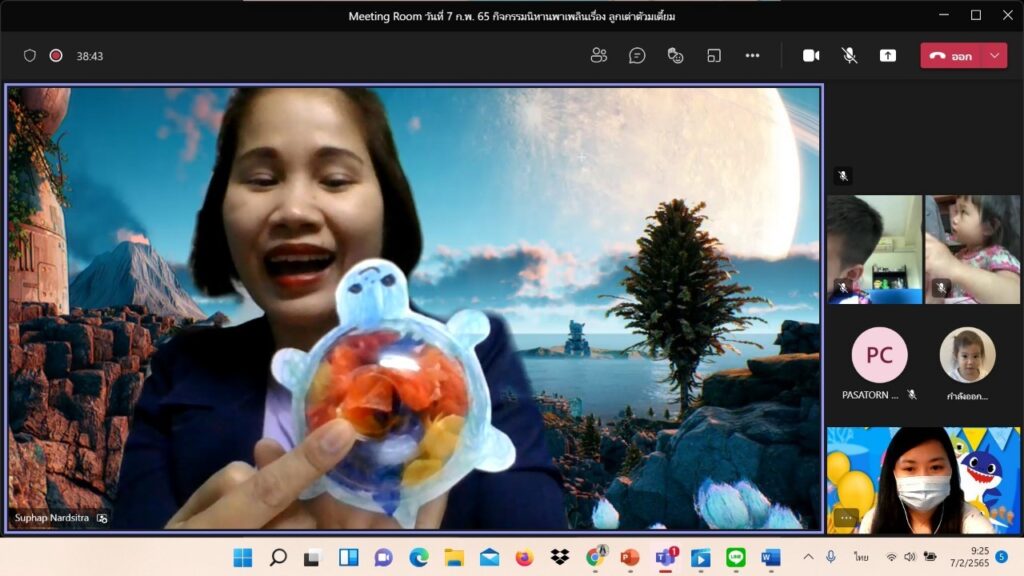Image resolution: width=1024 pixels, height=576 pixels.
Task: Open the reactions and raise hand menu
Action: tap(676, 56)
